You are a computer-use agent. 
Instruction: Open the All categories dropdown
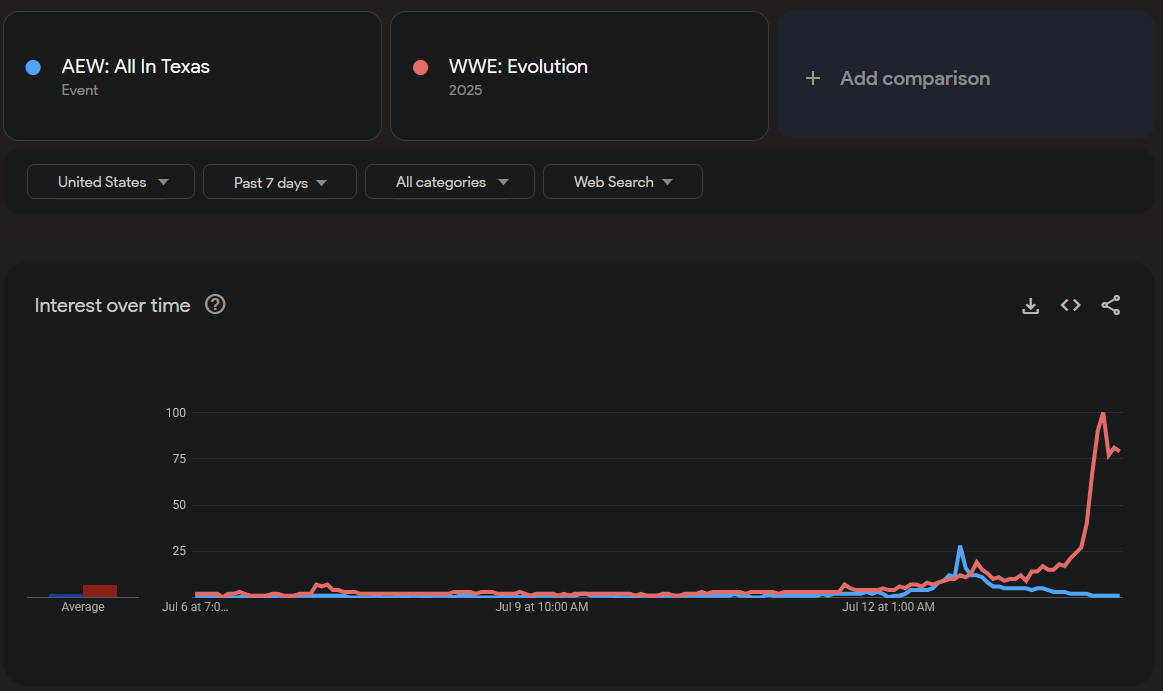pos(449,182)
